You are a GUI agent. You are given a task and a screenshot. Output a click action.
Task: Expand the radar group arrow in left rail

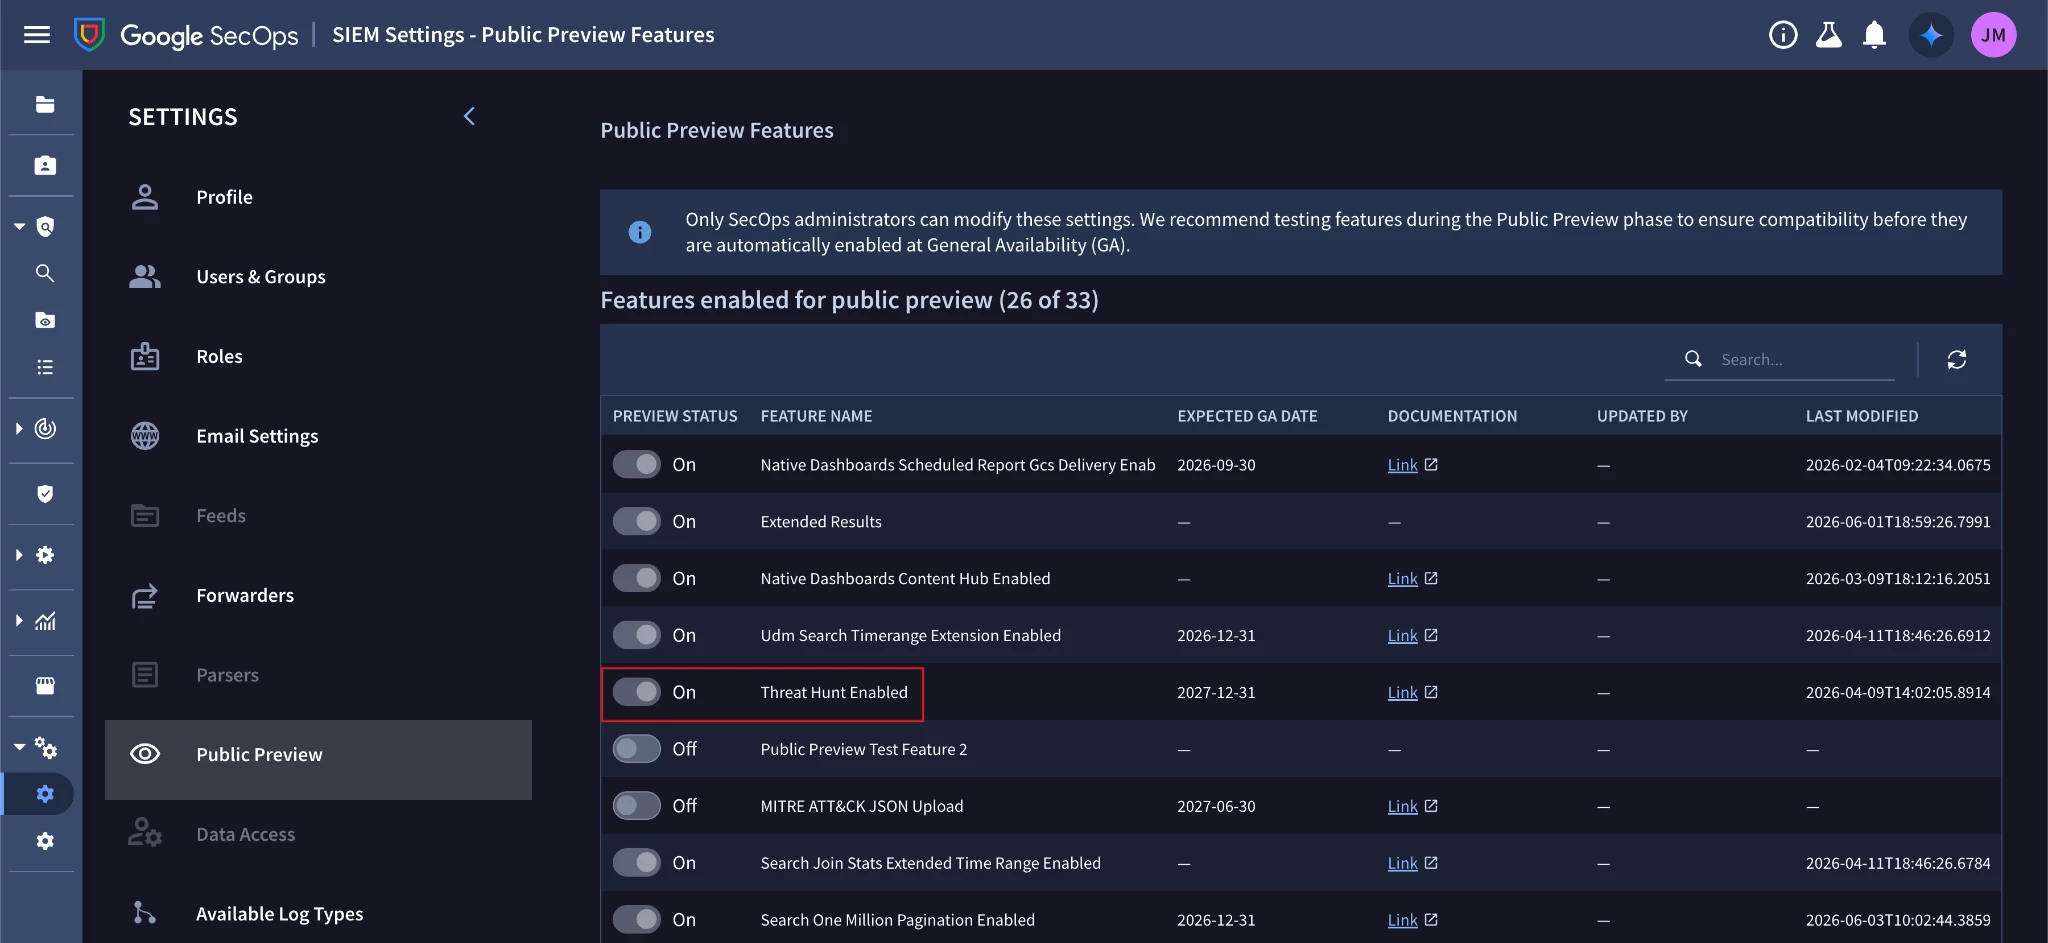(19, 428)
